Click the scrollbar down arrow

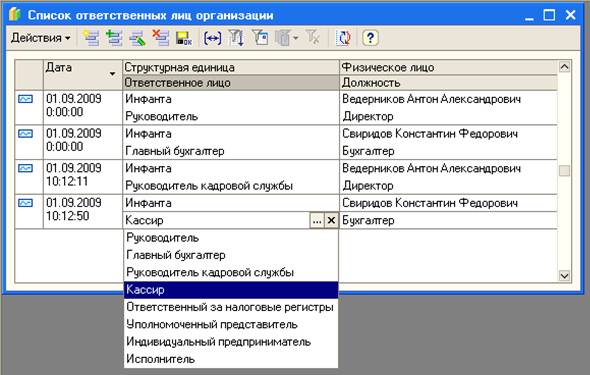coord(564,276)
